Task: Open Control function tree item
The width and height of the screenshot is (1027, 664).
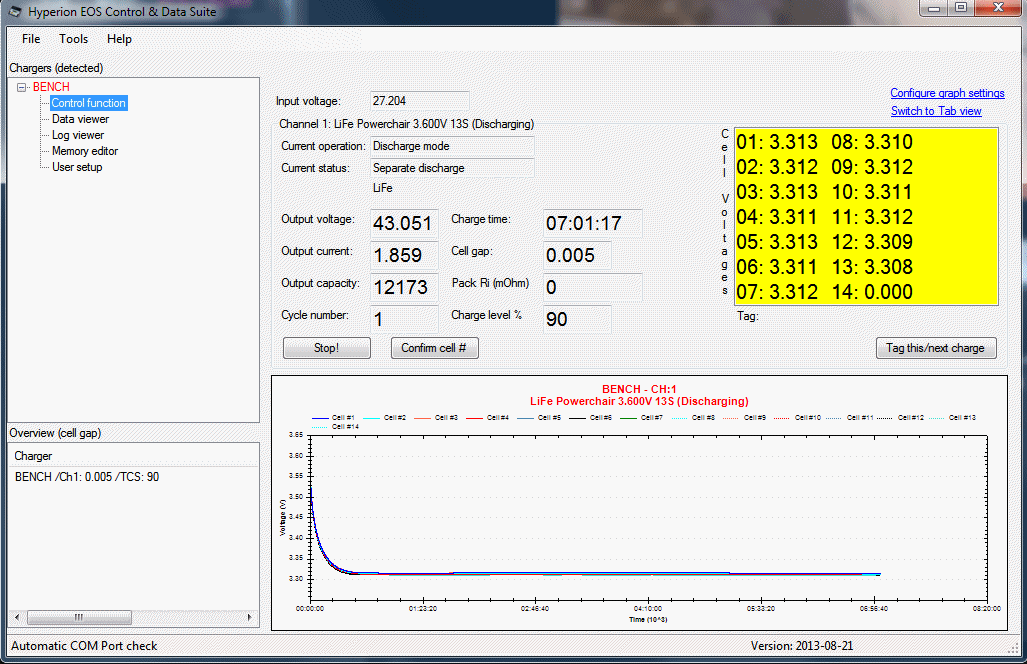Action: [89, 103]
